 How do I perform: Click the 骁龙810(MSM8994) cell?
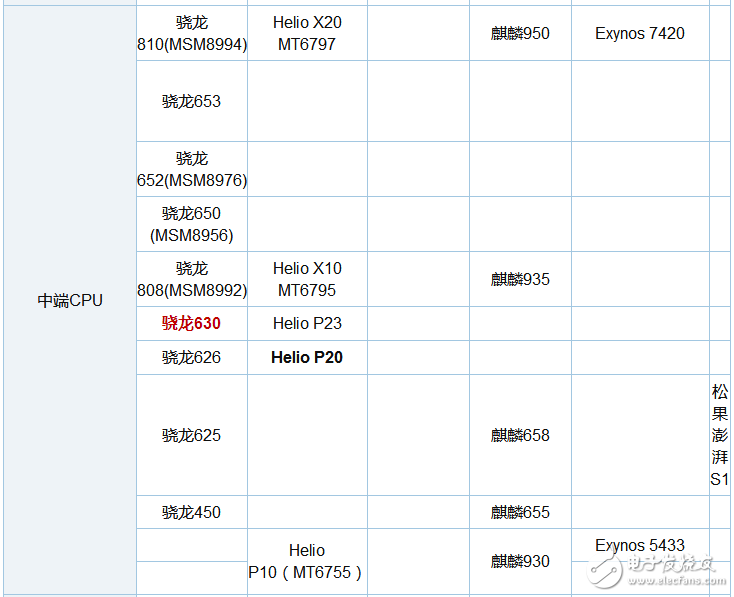tap(191, 33)
